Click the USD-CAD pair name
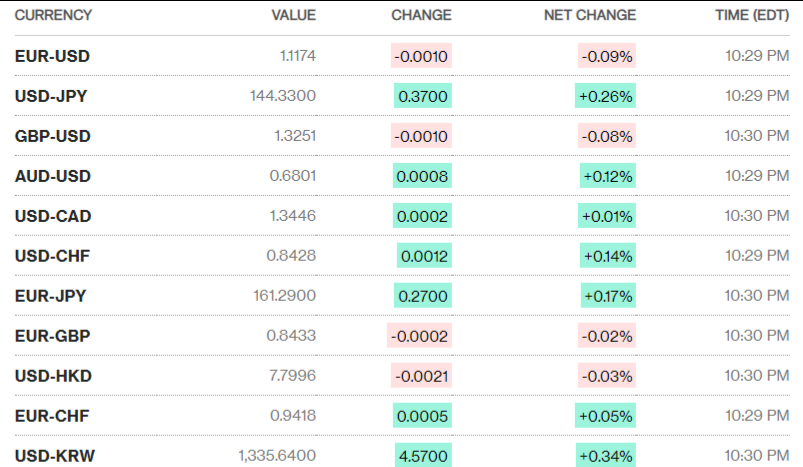 (x=53, y=216)
